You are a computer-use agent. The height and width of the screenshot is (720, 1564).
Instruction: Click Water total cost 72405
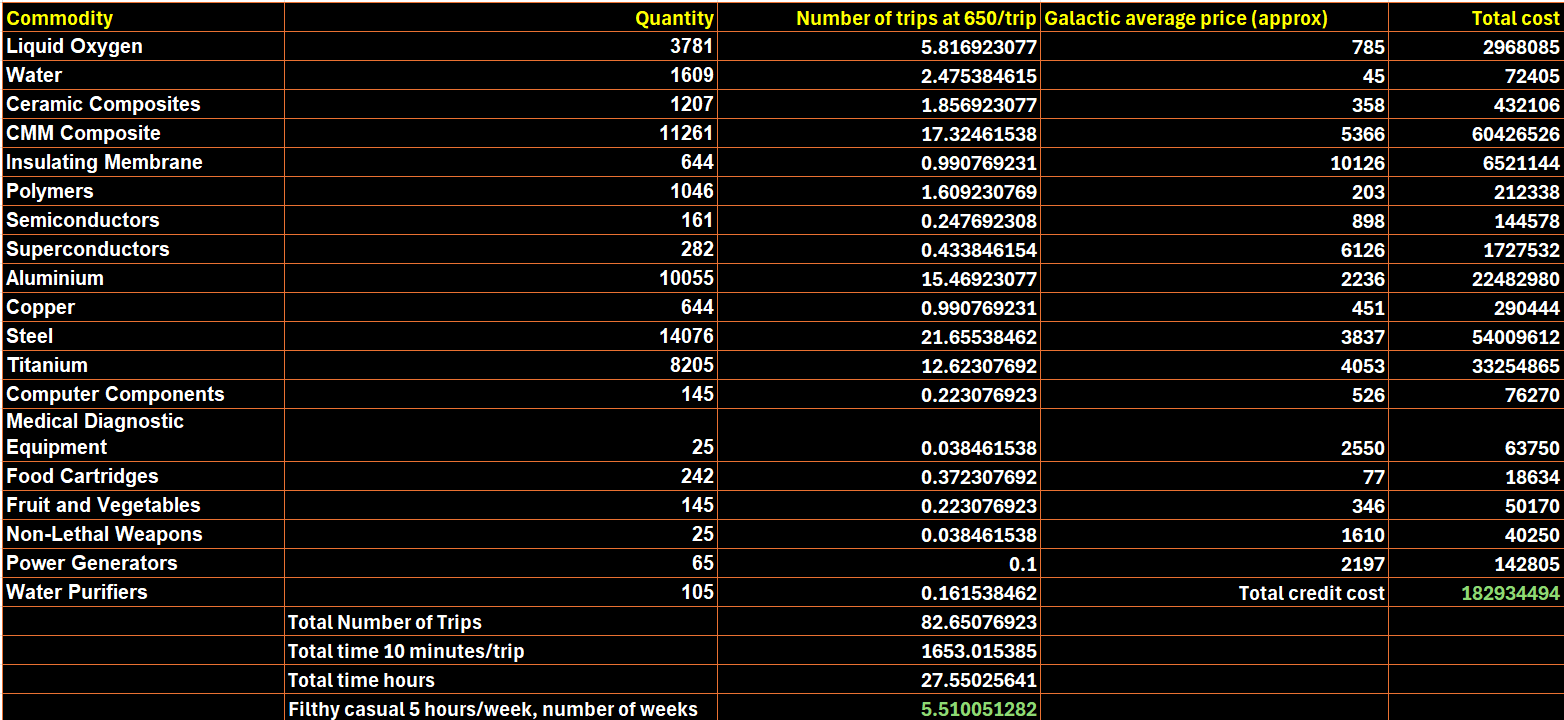coord(1476,75)
